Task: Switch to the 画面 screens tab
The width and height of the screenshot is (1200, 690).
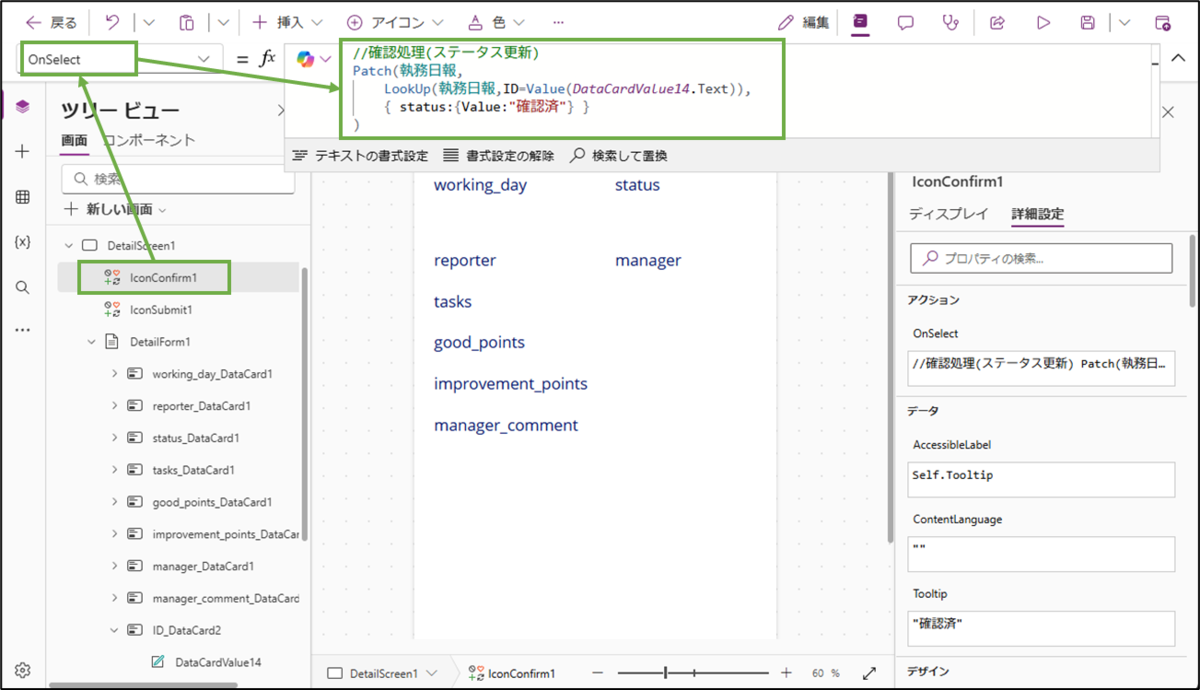Action: point(74,141)
